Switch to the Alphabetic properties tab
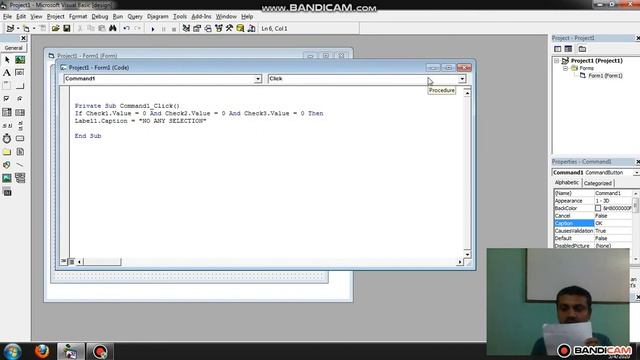This screenshot has width=640, height=360. pos(567,183)
